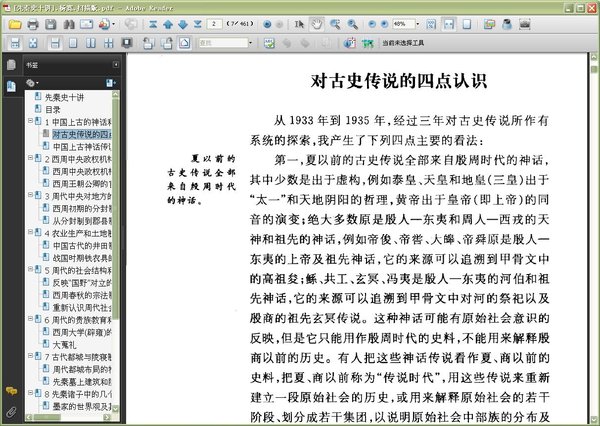Open the Comments panel icon
Screen dimensions: 600x426
(x=11, y=391)
